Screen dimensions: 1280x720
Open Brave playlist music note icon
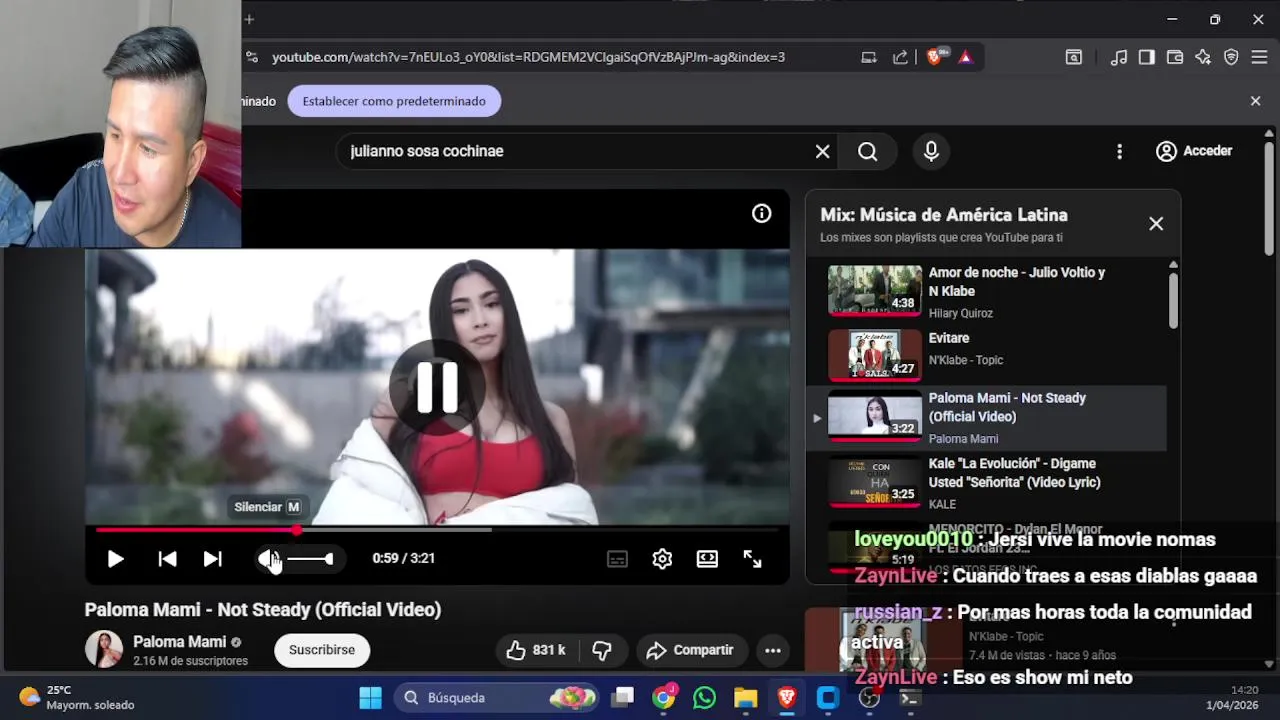pos(1119,57)
